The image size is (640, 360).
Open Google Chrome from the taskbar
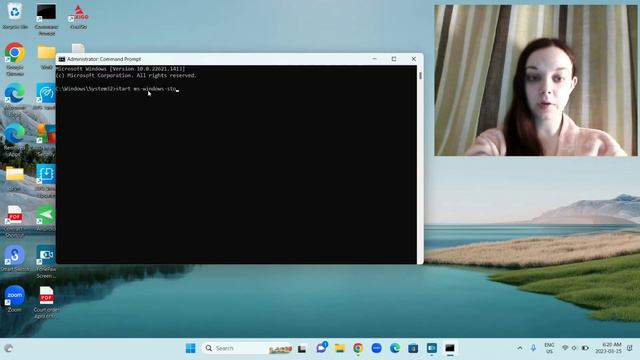pyautogui.click(x=358, y=348)
